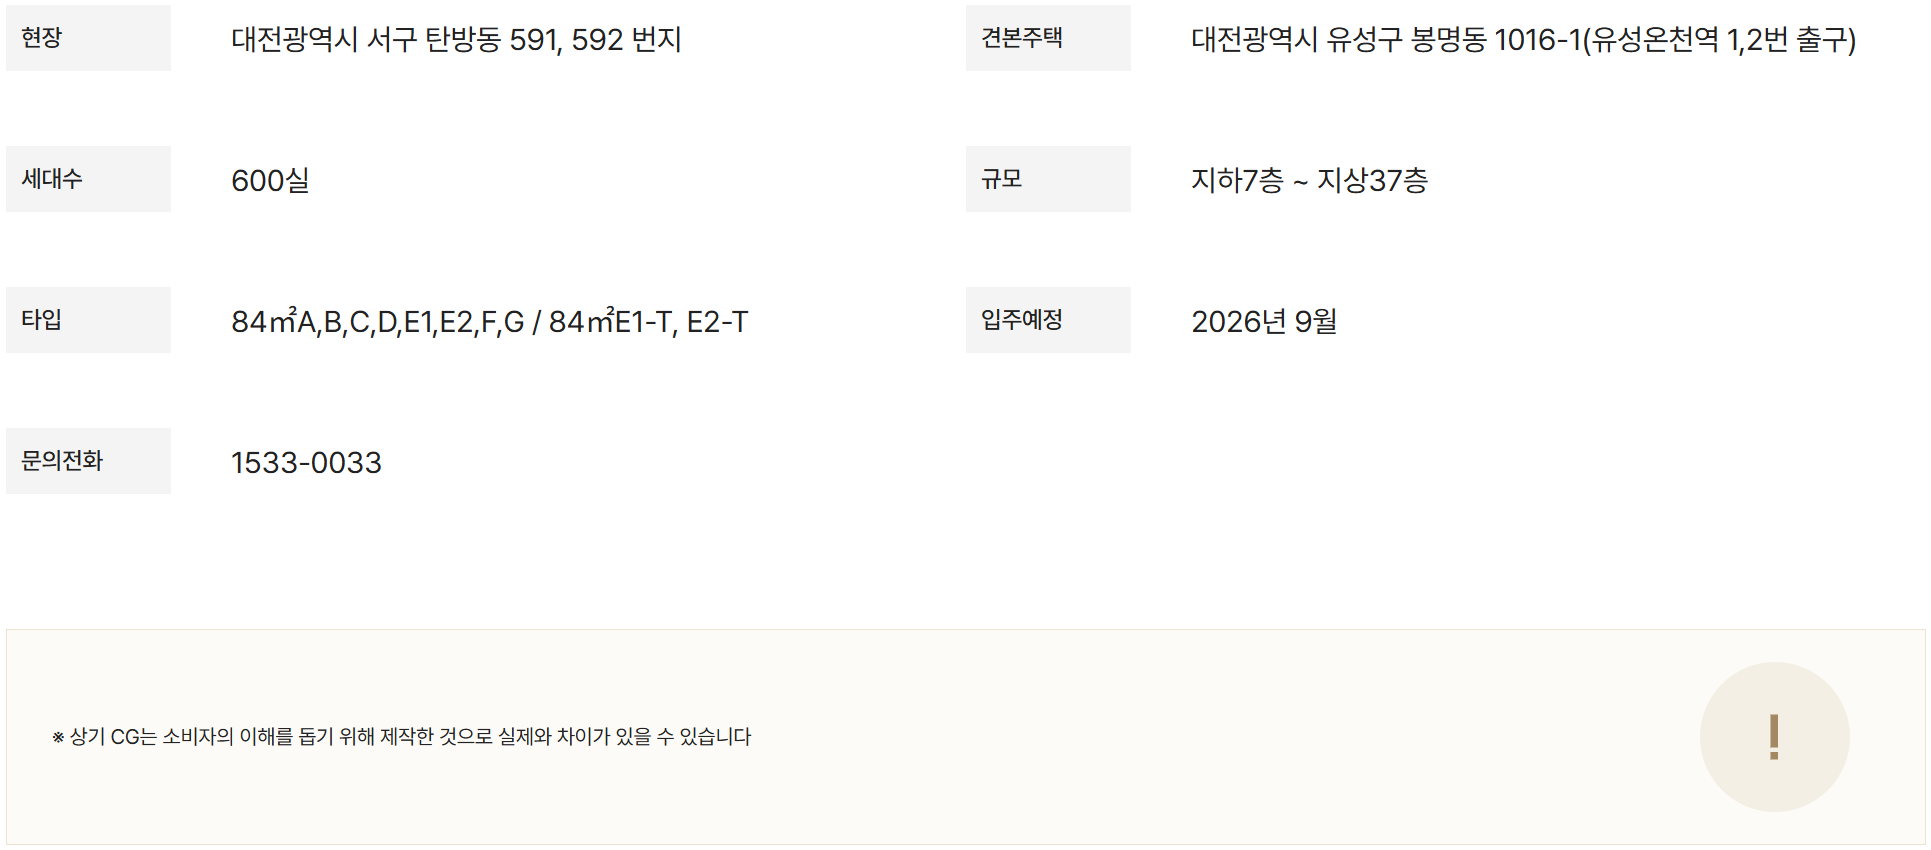Viewport: 1931px width, 850px height.
Task: Click the 세대수 label cell
Action: [x=88, y=179]
